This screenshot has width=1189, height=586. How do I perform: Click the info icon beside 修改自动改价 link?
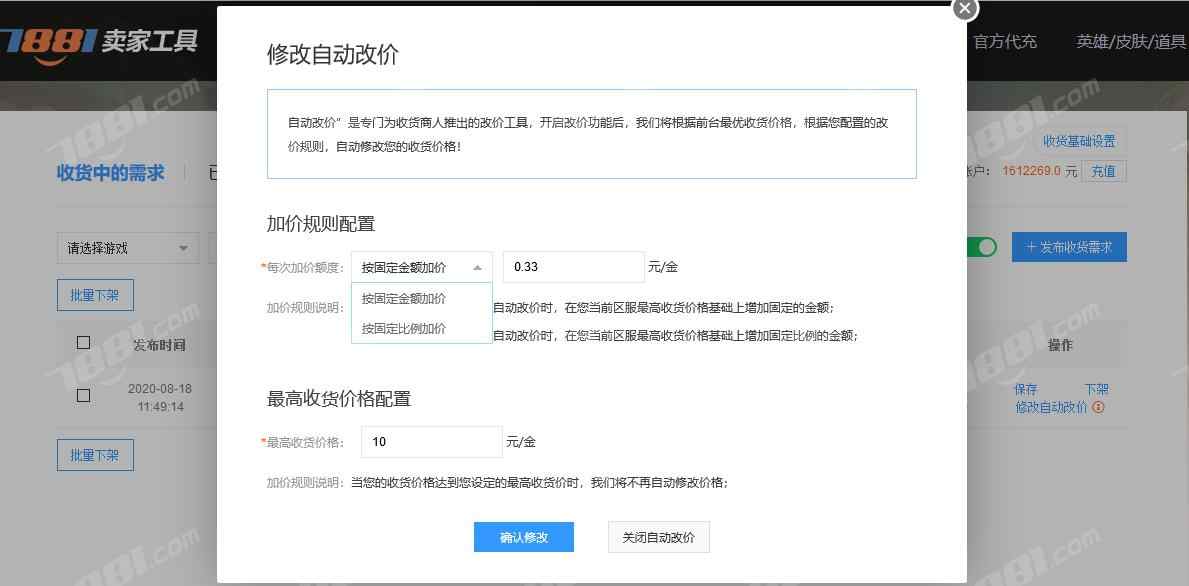pyautogui.click(x=1098, y=408)
